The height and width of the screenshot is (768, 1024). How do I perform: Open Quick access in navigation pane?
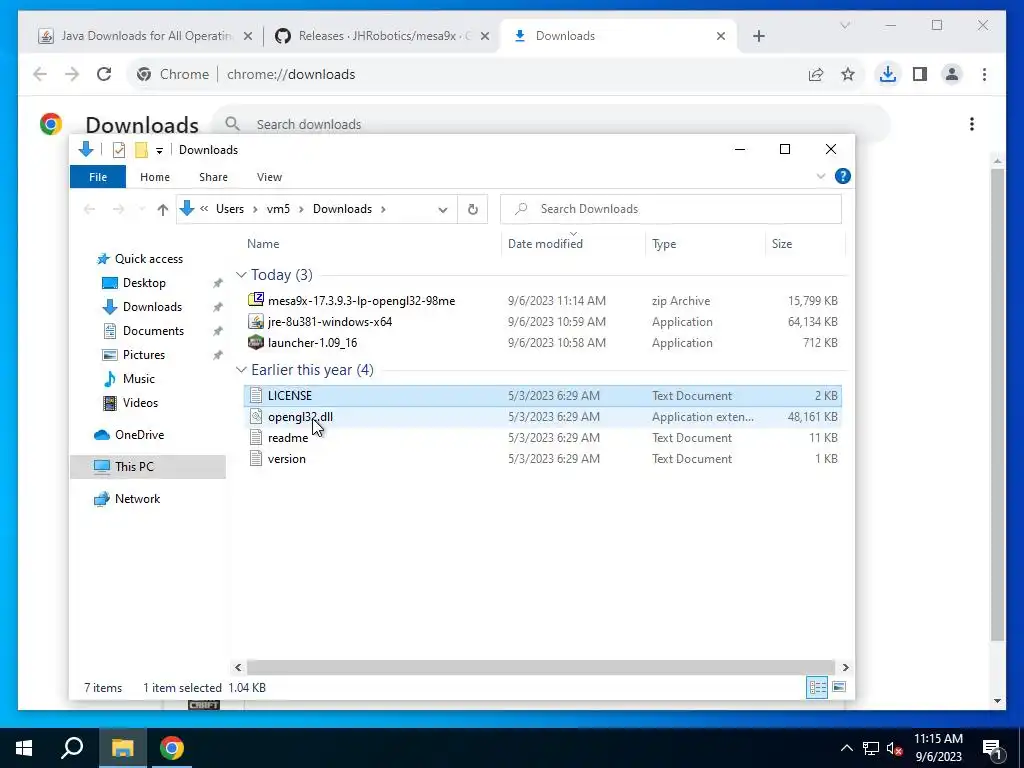pyautogui.click(x=148, y=259)
